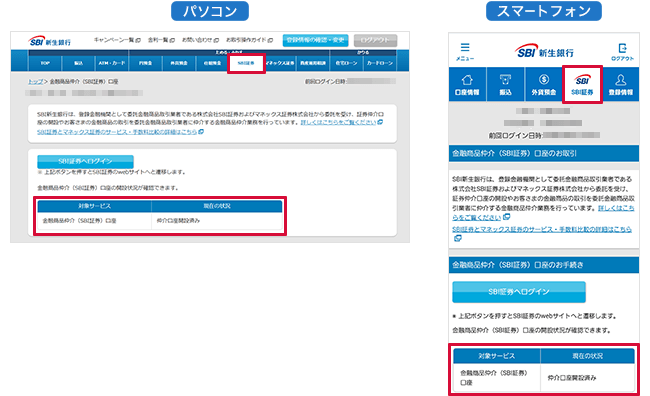Tap the SBI証券 logo tab on smartphone
This screenshot has width=650, height=396.
(x=582, y=85)
